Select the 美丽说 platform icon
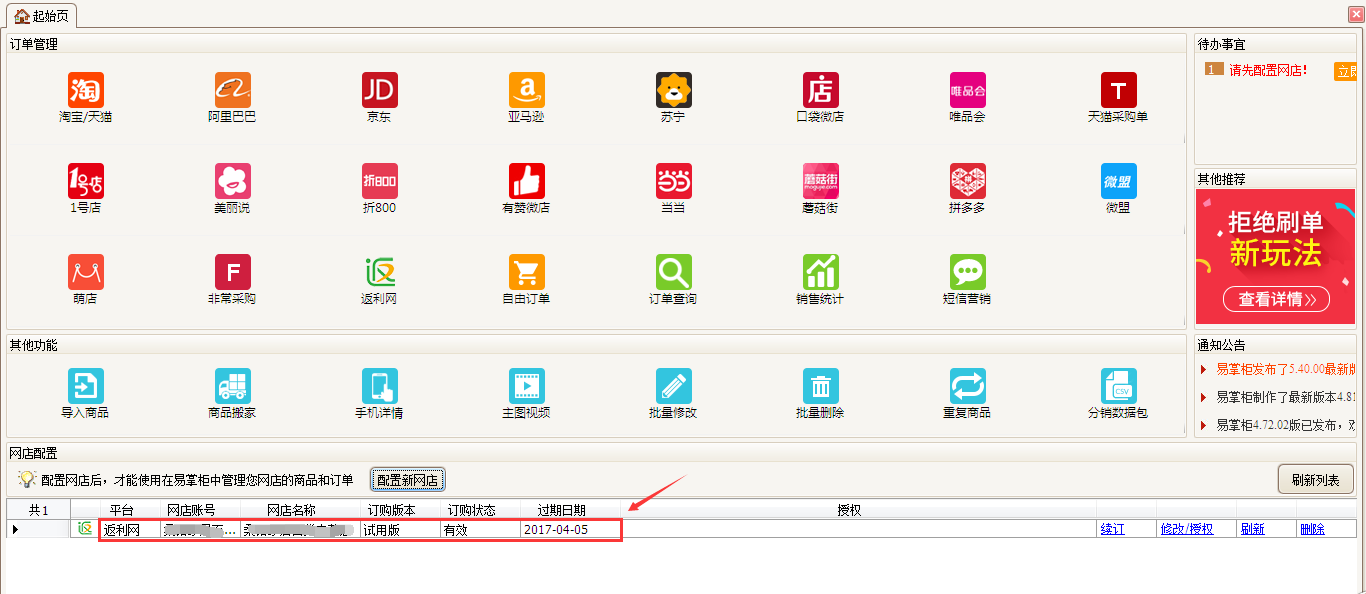This screenshot has width=1366, height=594. point(232,181)
